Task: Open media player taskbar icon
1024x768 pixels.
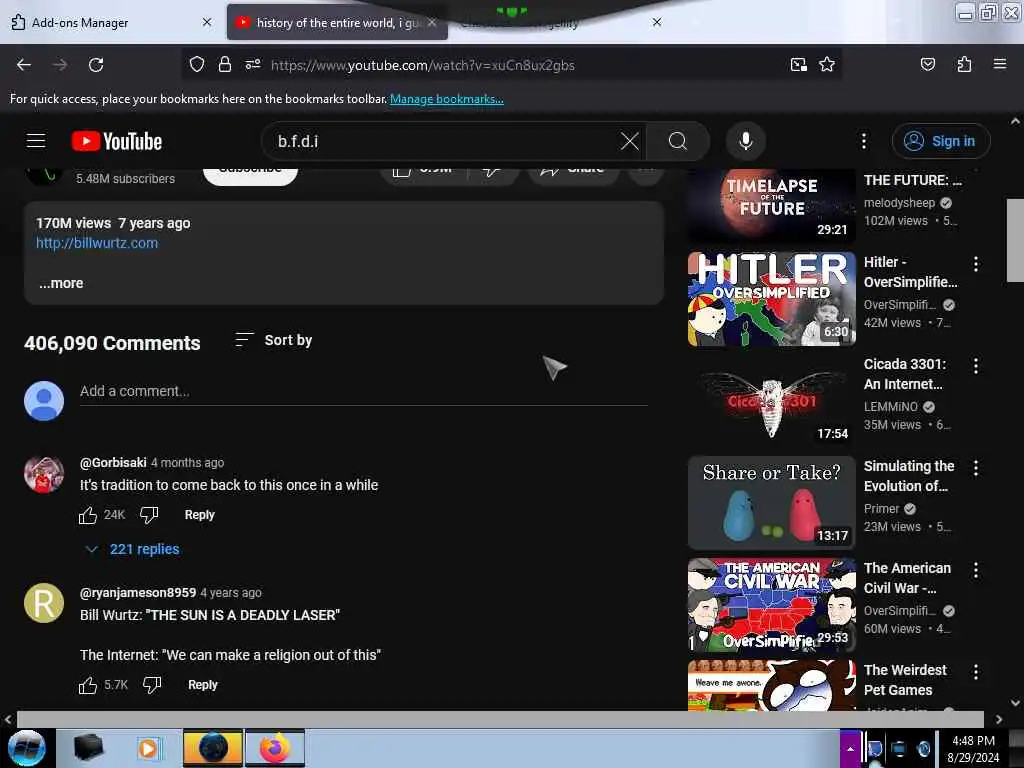Action: point(148,748)
